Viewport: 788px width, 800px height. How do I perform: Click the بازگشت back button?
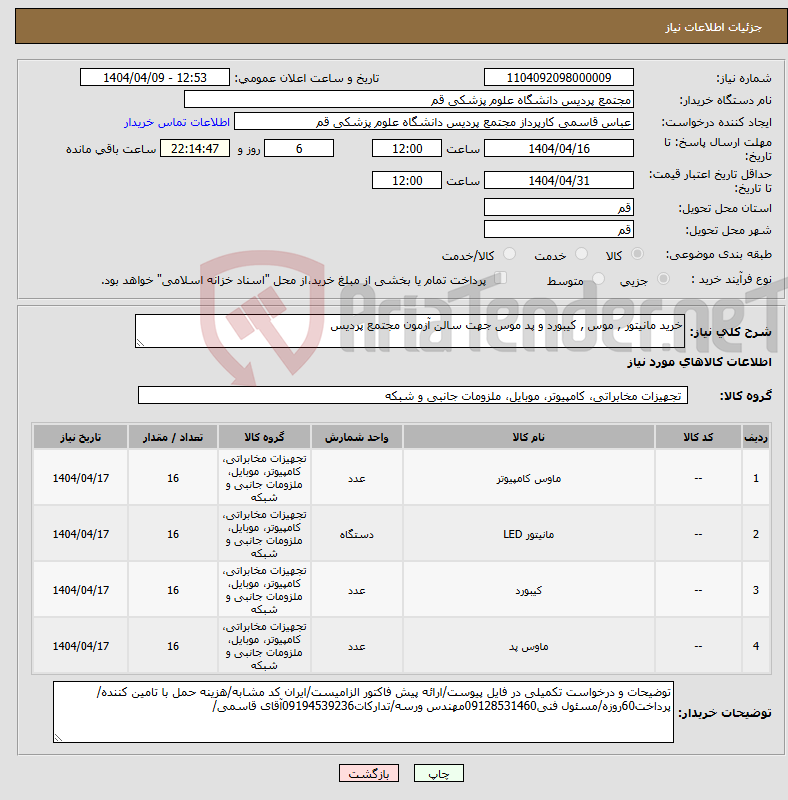point(369,773)
